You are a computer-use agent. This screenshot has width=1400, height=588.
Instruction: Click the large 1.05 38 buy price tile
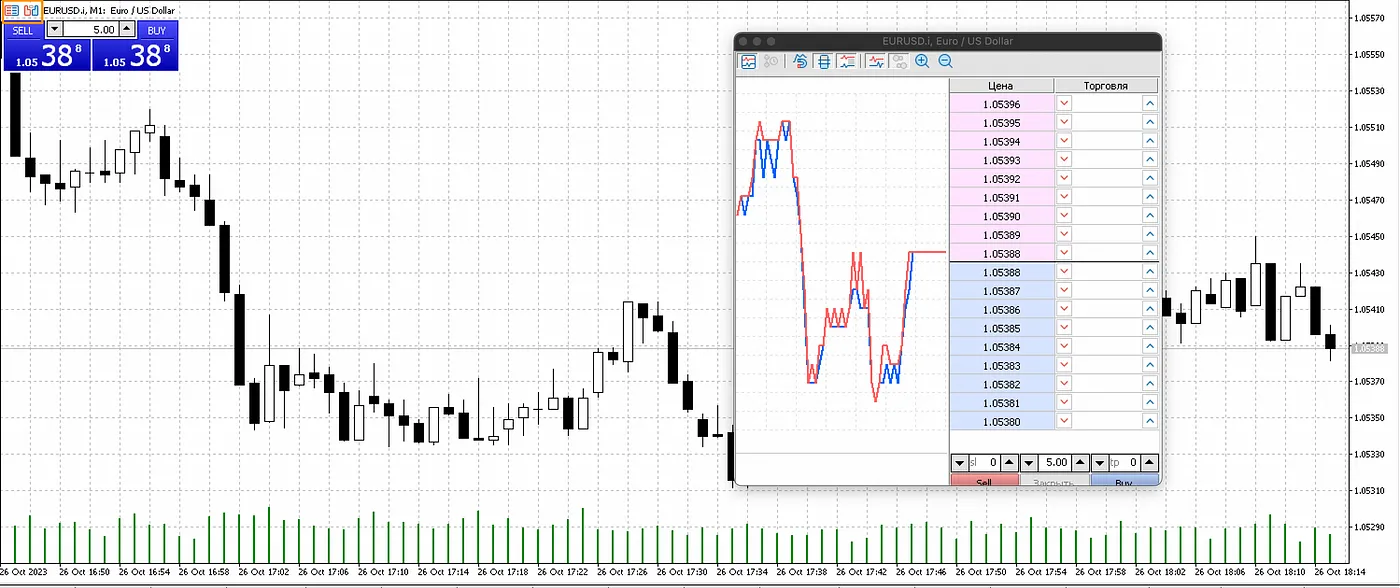135,55
